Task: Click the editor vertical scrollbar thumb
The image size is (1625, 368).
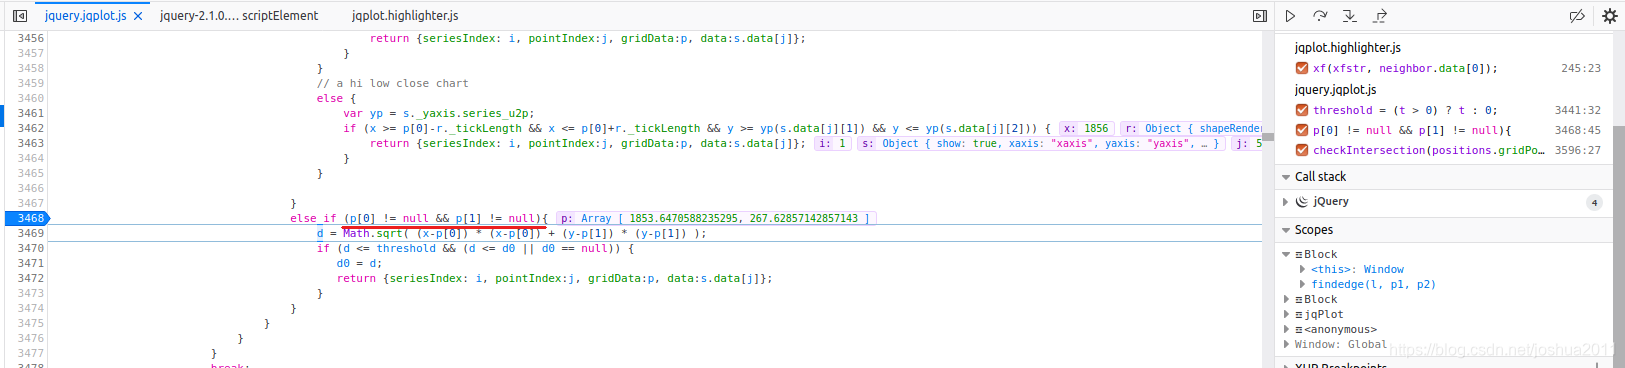Action: click(1267, 137)
